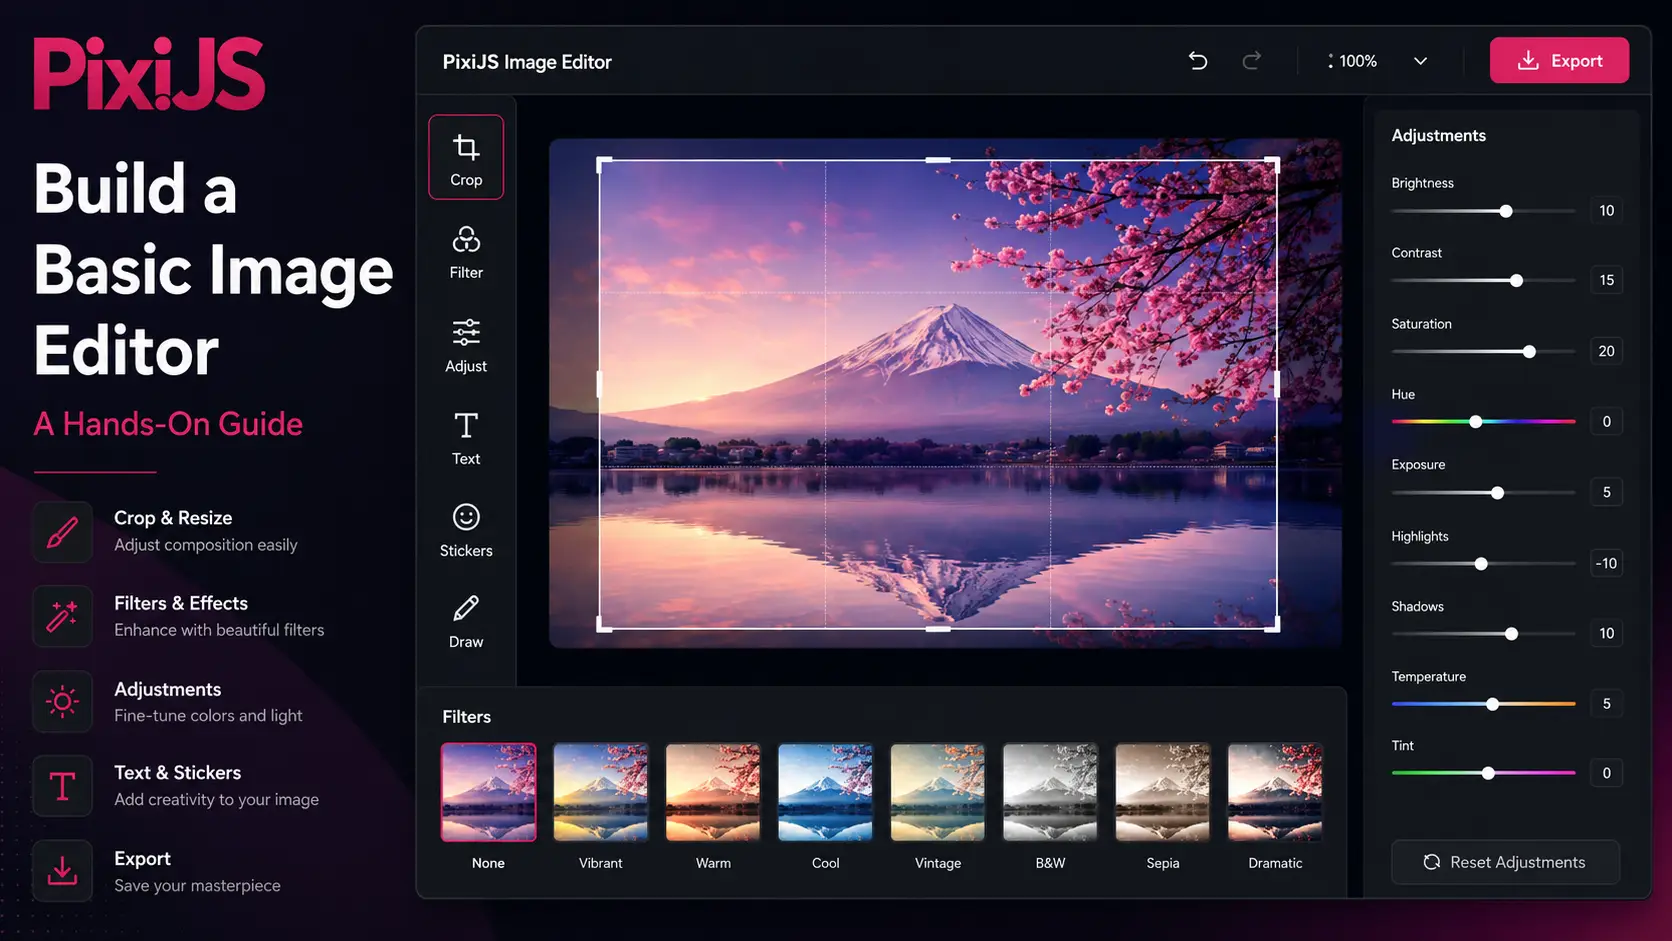This screenshot has width=1672, height=941.
Task: Click the Temperature slider handle
Action: tap(1492, 704)
